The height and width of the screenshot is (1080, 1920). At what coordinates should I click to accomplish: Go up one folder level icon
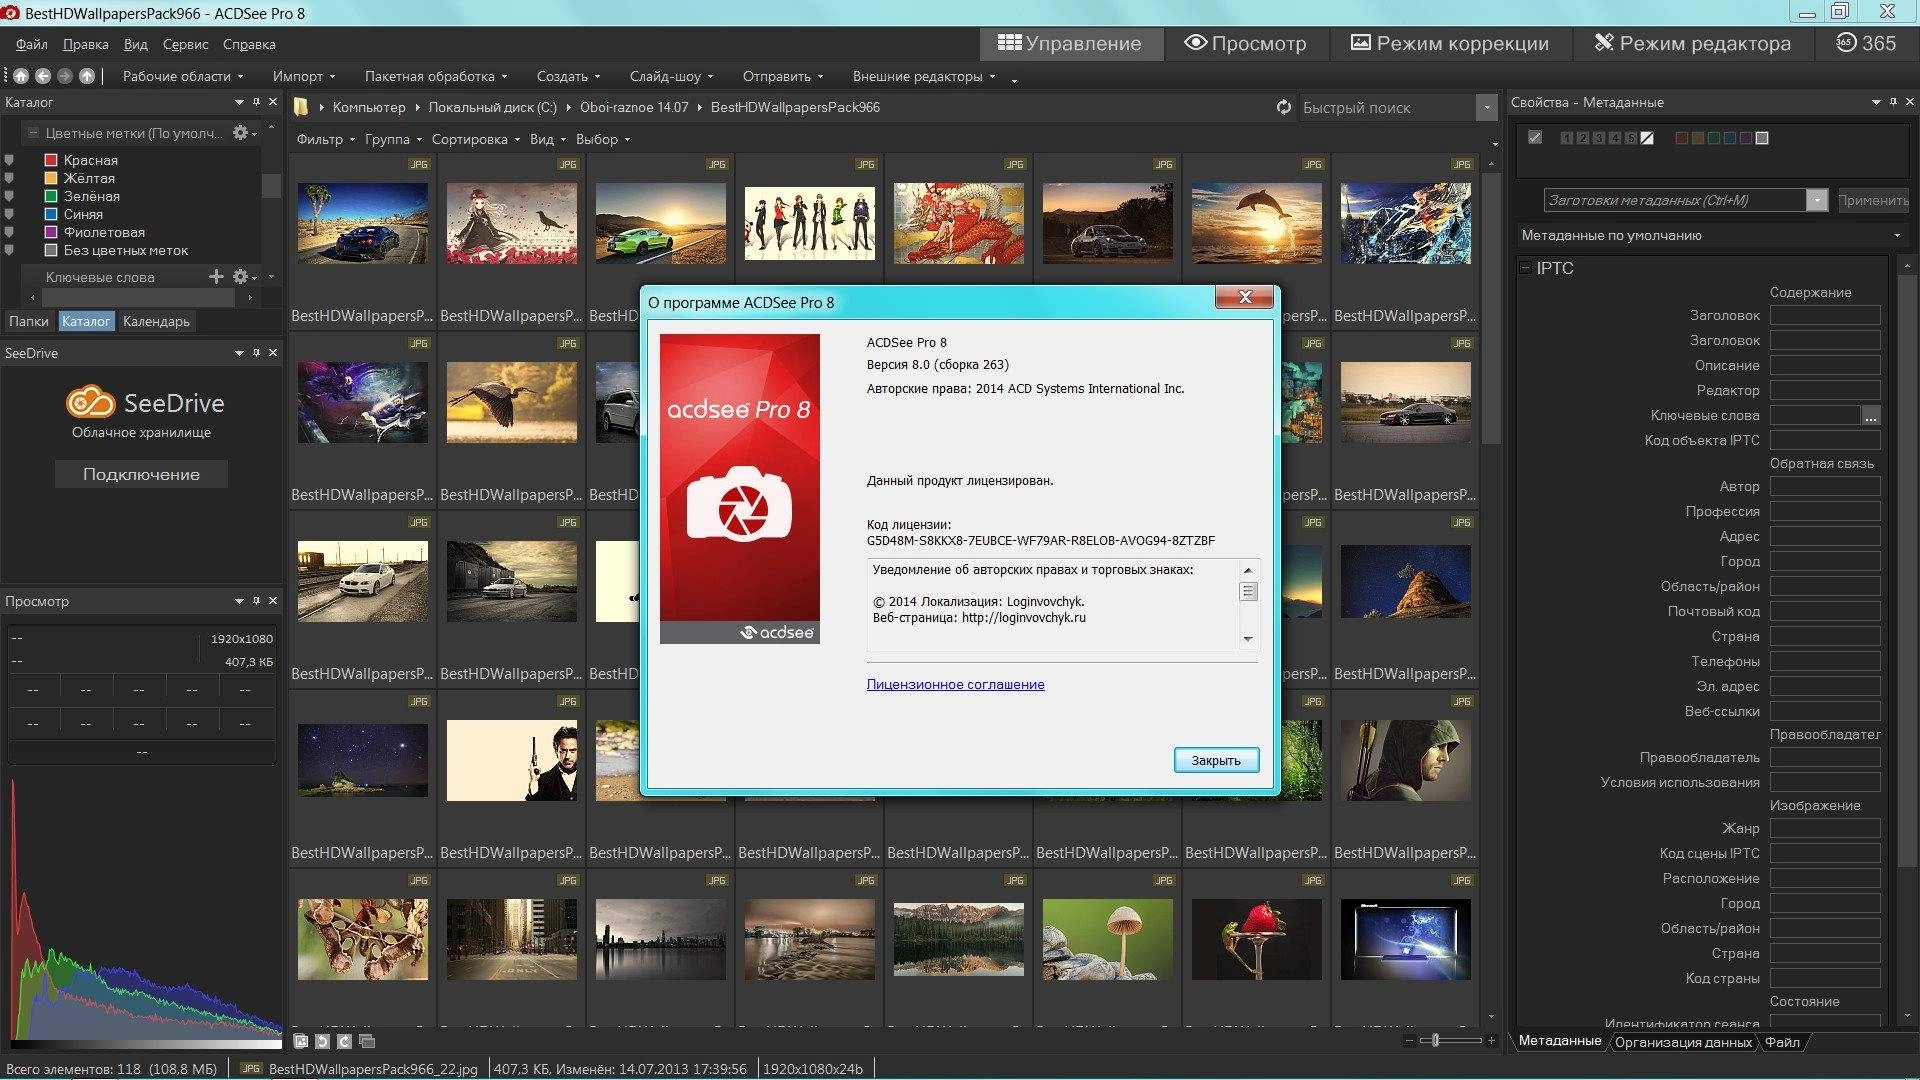pos(87,76)
